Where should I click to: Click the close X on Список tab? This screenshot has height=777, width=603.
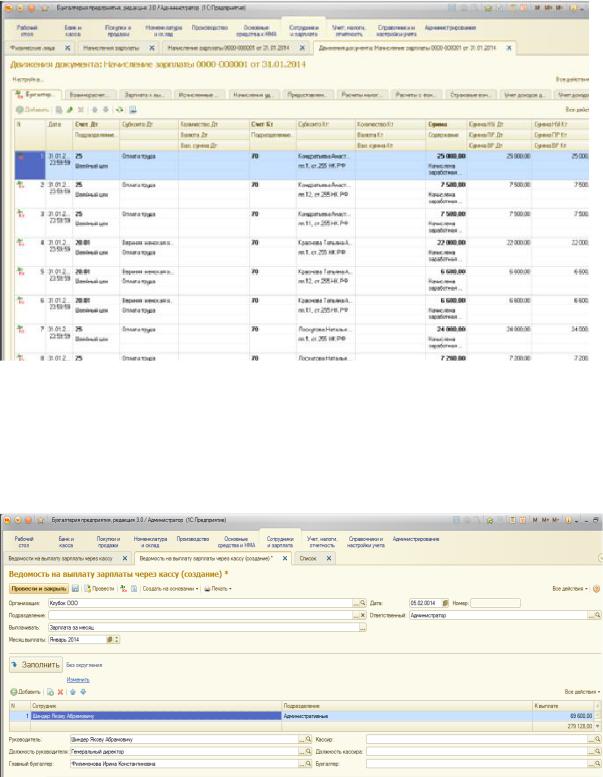coord(329,558)
